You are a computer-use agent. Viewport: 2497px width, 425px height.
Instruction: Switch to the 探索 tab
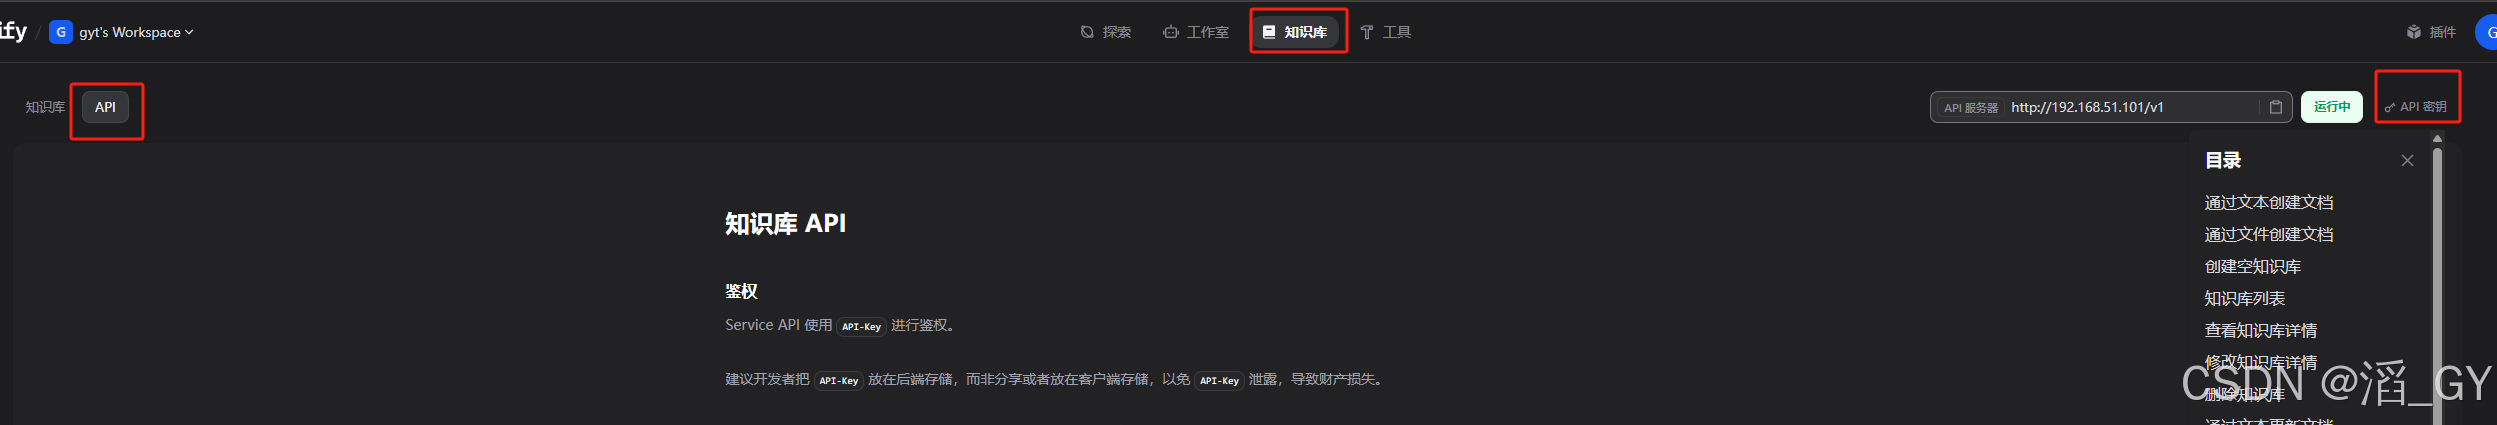(x=1106, y=32)
